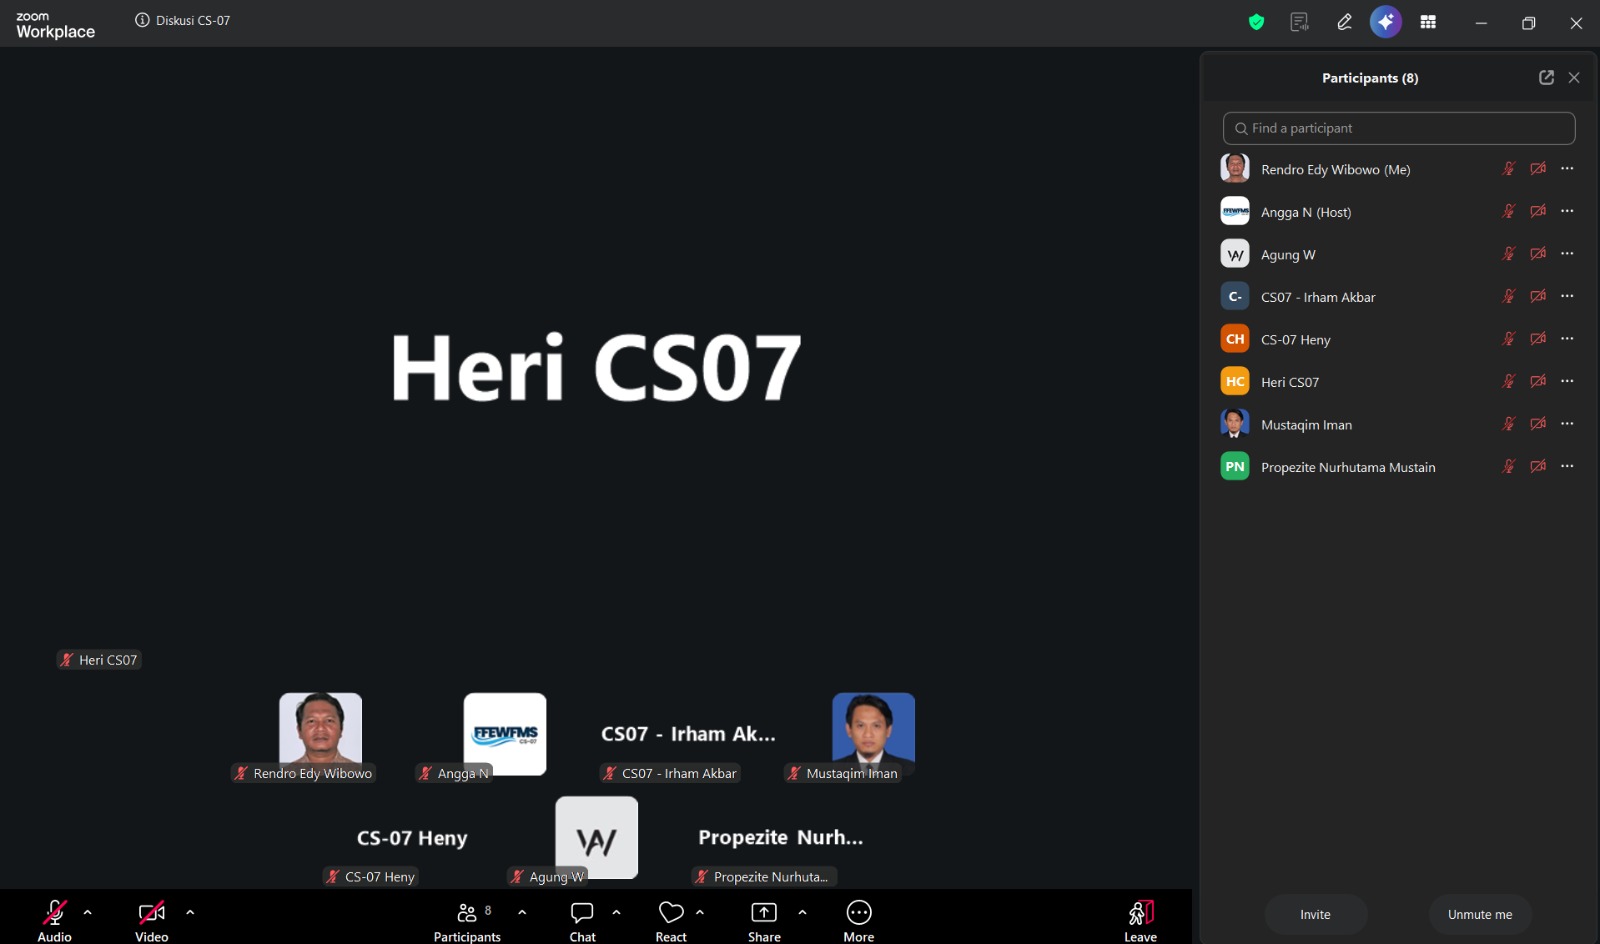Open AI Companion sparkle icon
Viewport: 1600px width, 944px height.
pyautogui.click(x=1386, y=22)
